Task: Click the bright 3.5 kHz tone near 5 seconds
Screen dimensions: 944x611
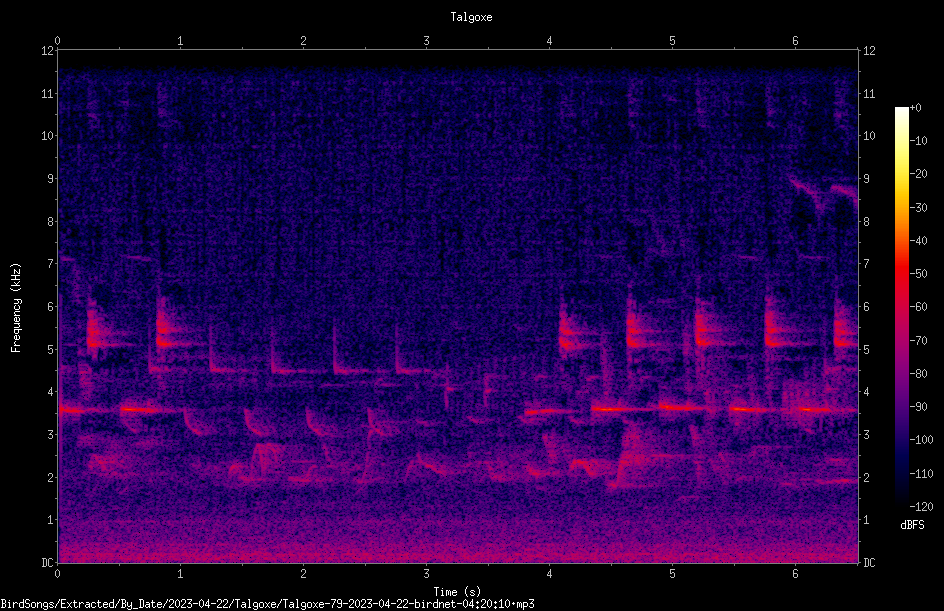Action: coord(680,408)
